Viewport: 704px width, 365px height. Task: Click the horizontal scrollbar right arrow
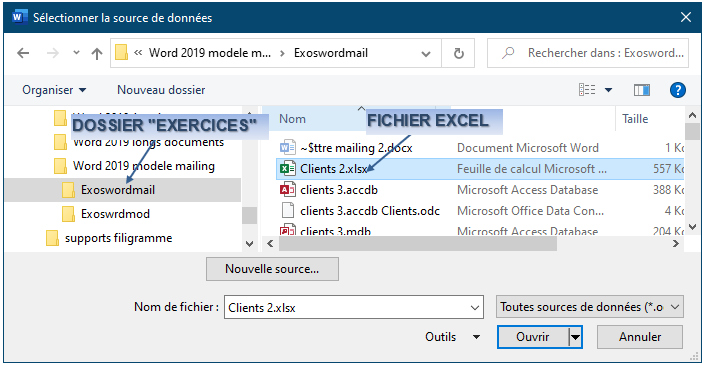coord(676,243)
